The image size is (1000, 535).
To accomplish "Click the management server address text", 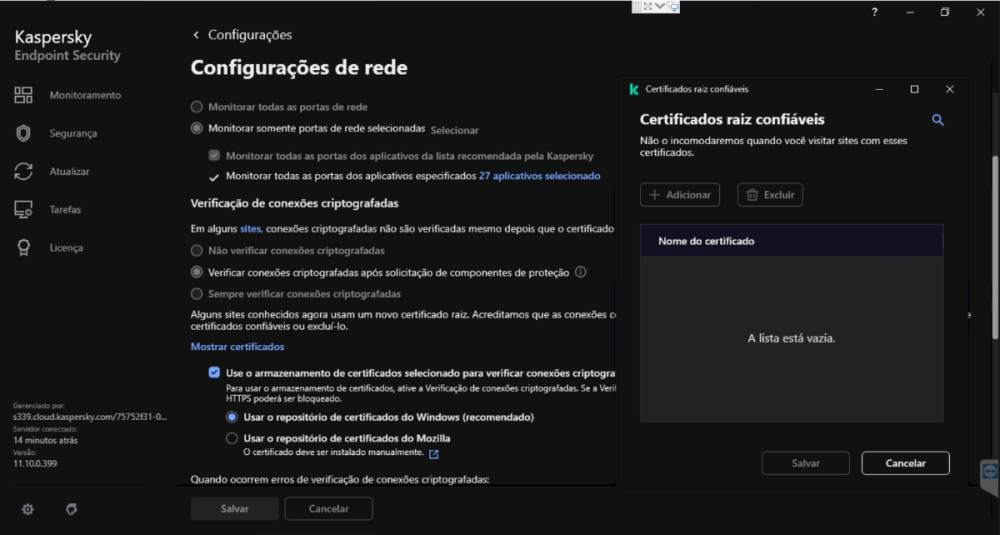I will coord(89,417).
